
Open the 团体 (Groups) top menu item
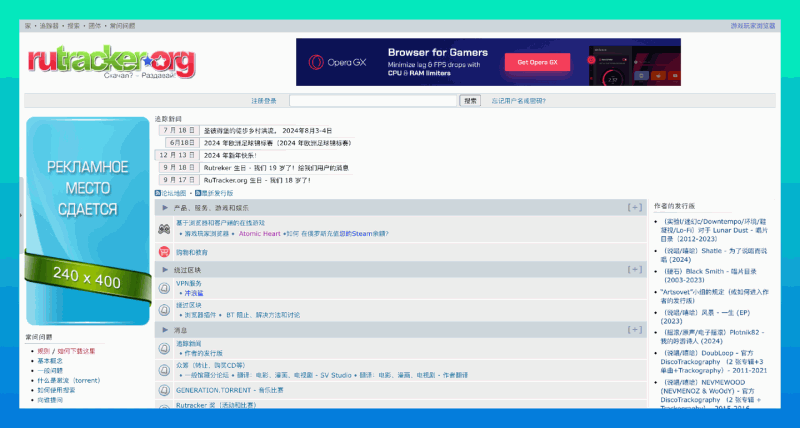point(94,26)
